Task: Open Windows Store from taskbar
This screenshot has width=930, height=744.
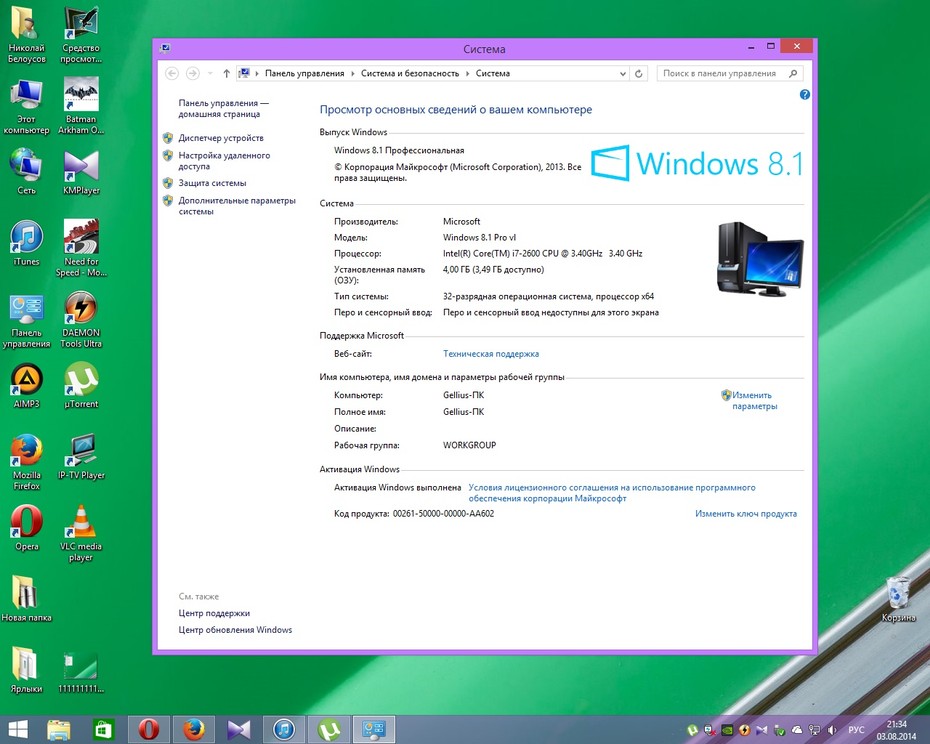Action: pos(104,729)
